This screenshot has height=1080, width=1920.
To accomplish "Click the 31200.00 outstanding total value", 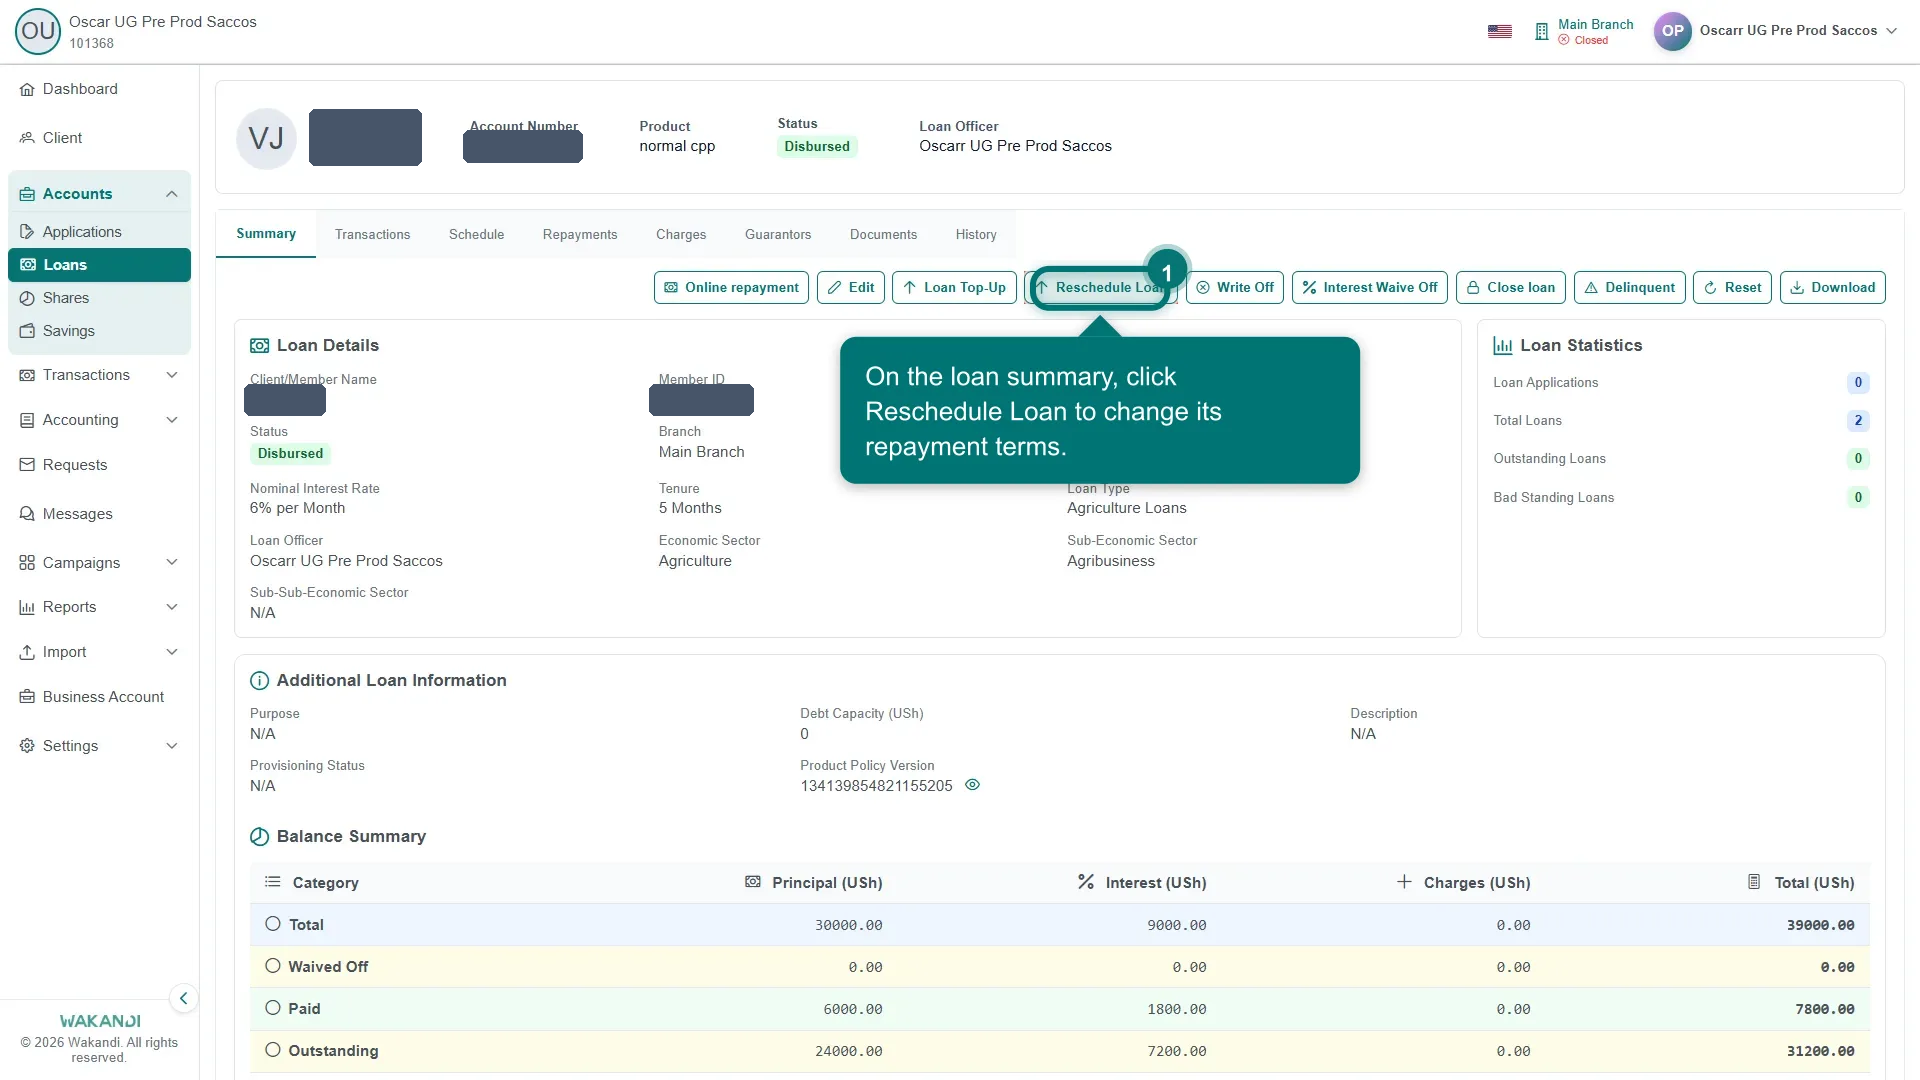I will [x=1820, y=1051].
